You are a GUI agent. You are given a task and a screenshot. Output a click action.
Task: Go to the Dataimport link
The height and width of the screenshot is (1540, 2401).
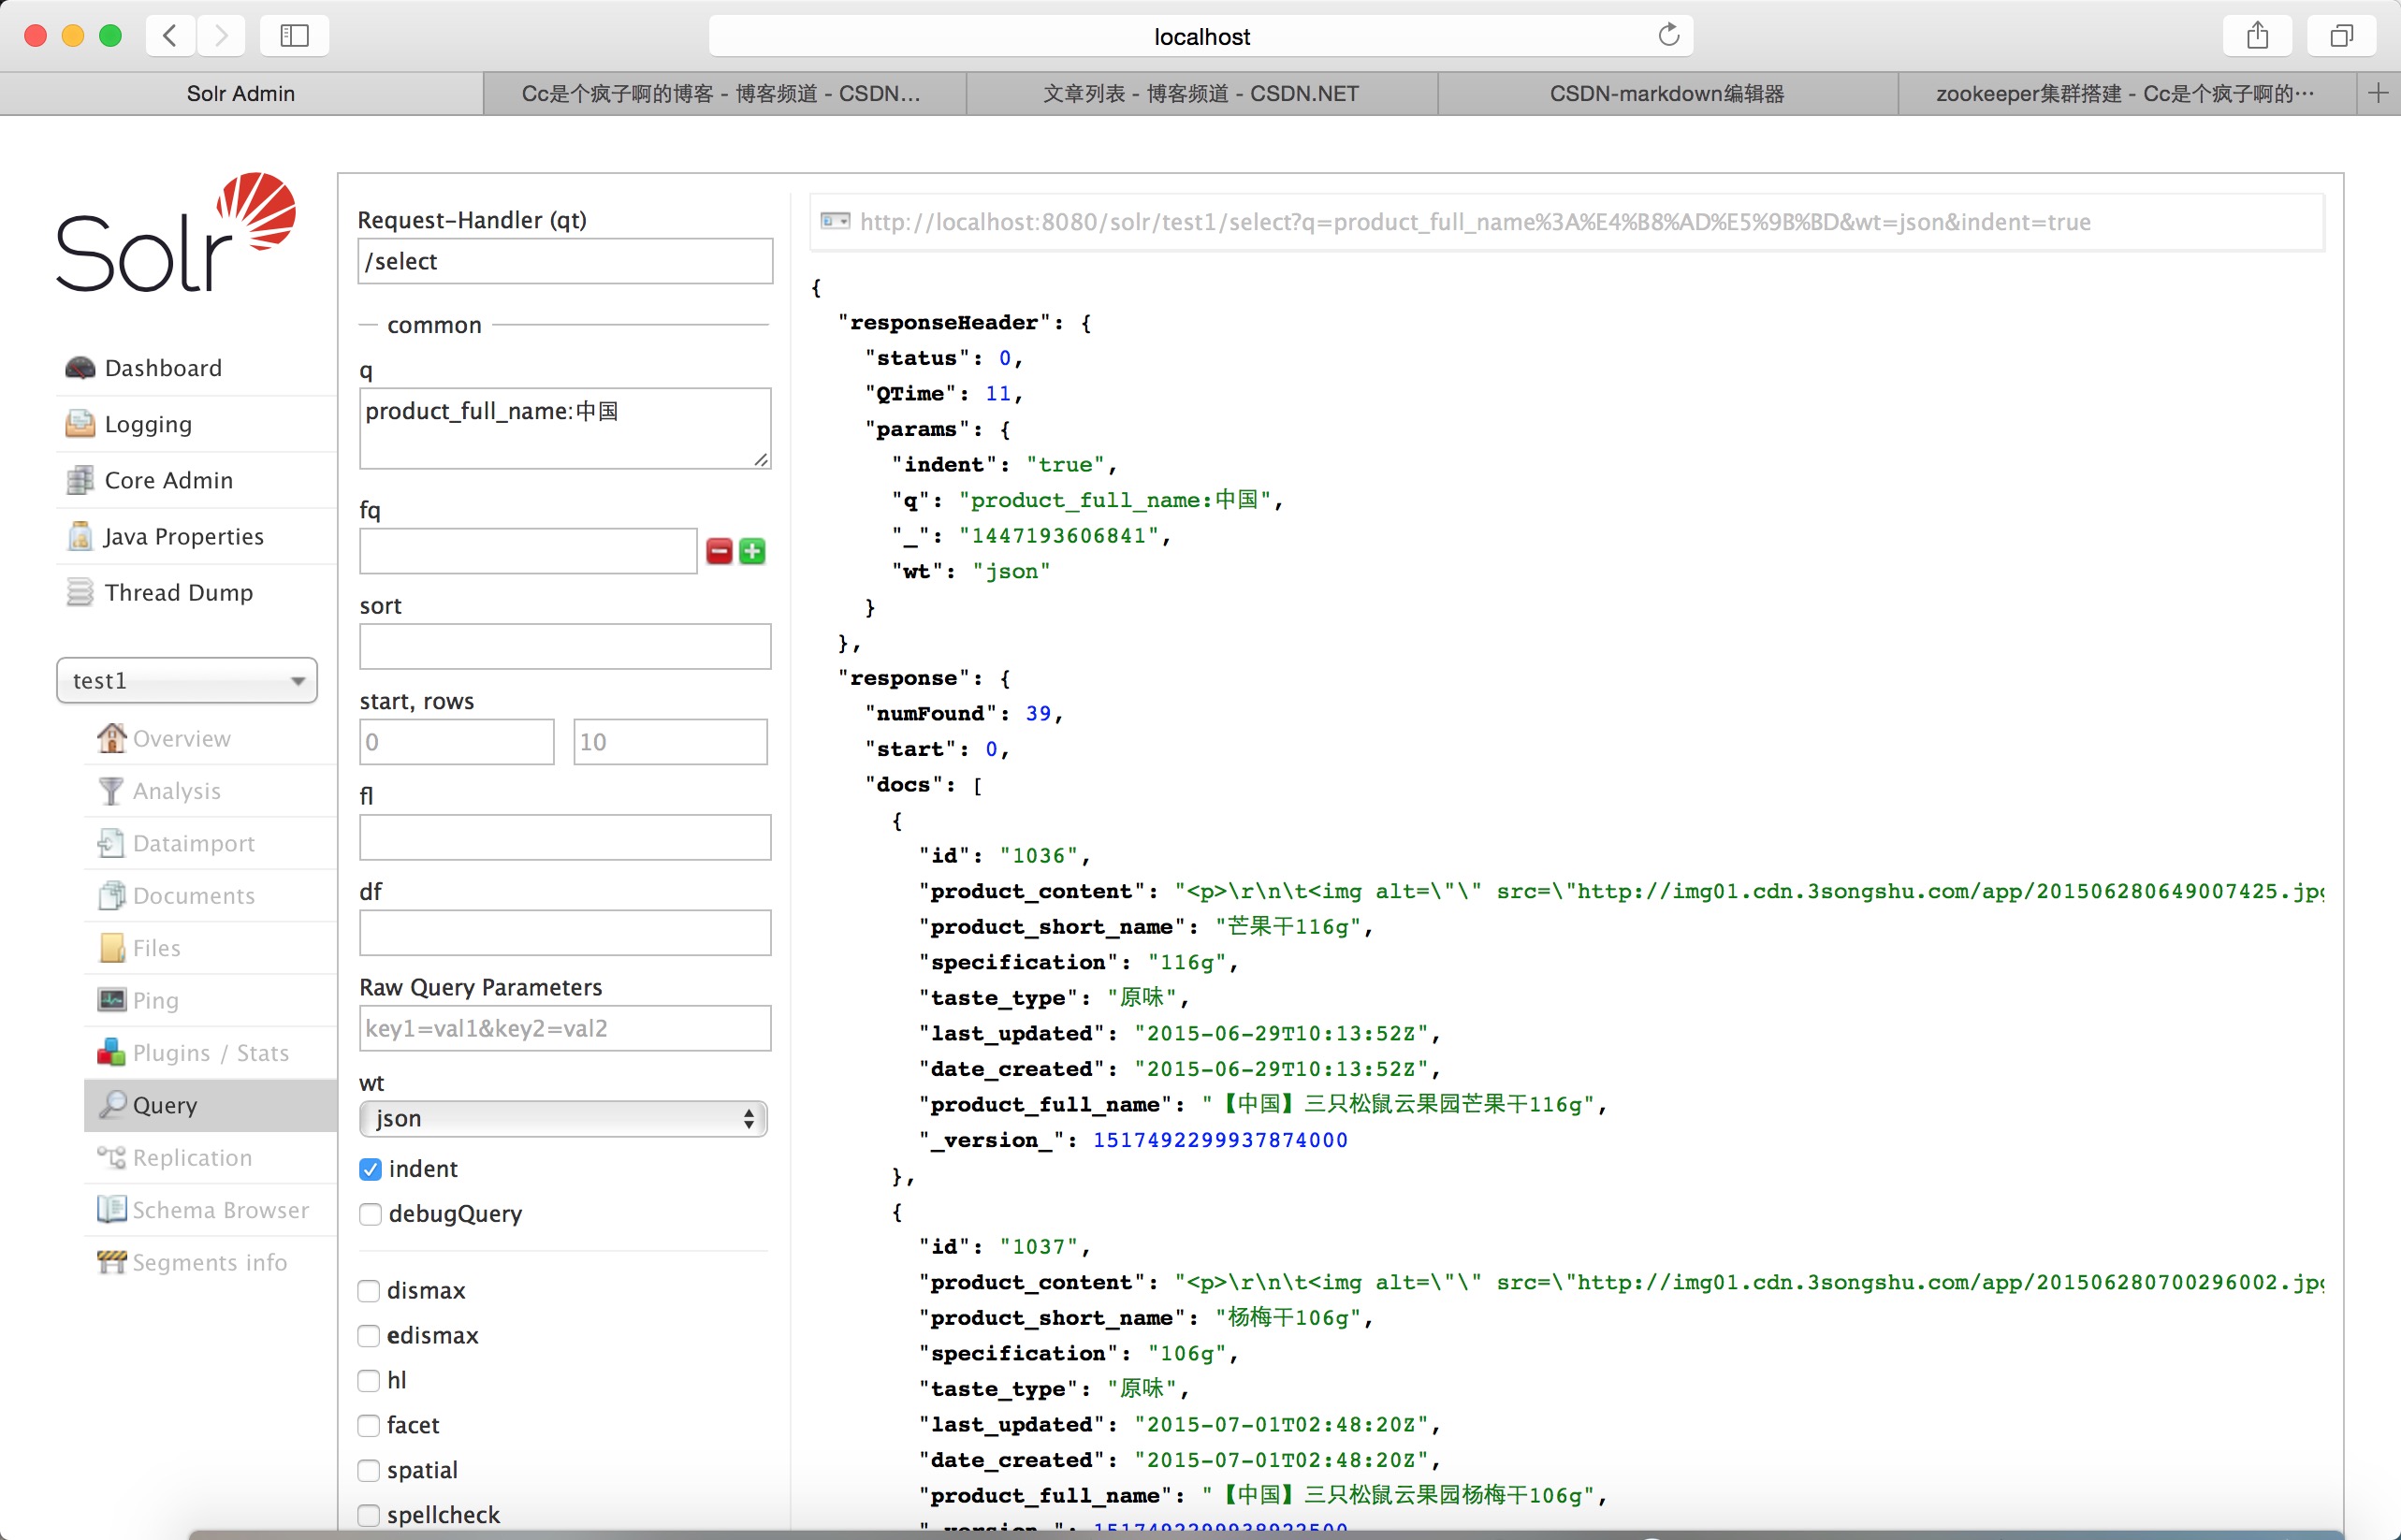[x=194, y=844]
